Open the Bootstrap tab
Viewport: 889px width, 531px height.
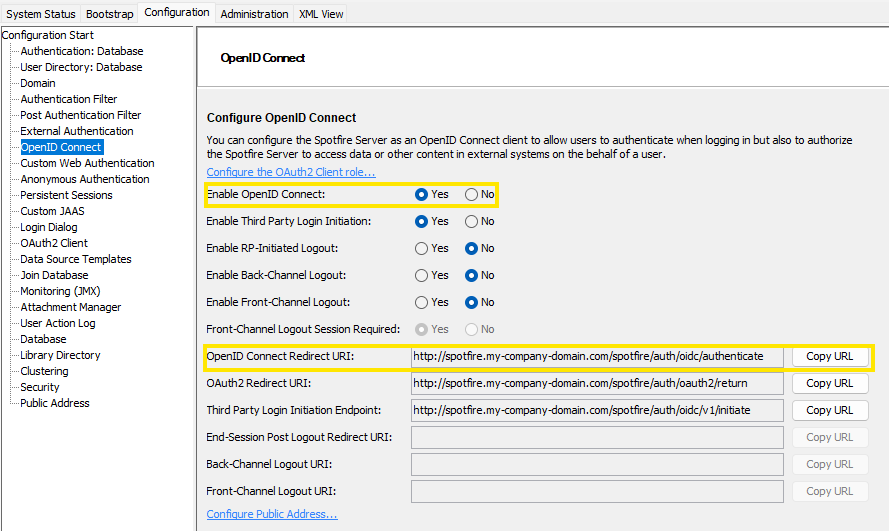(109, 14)
